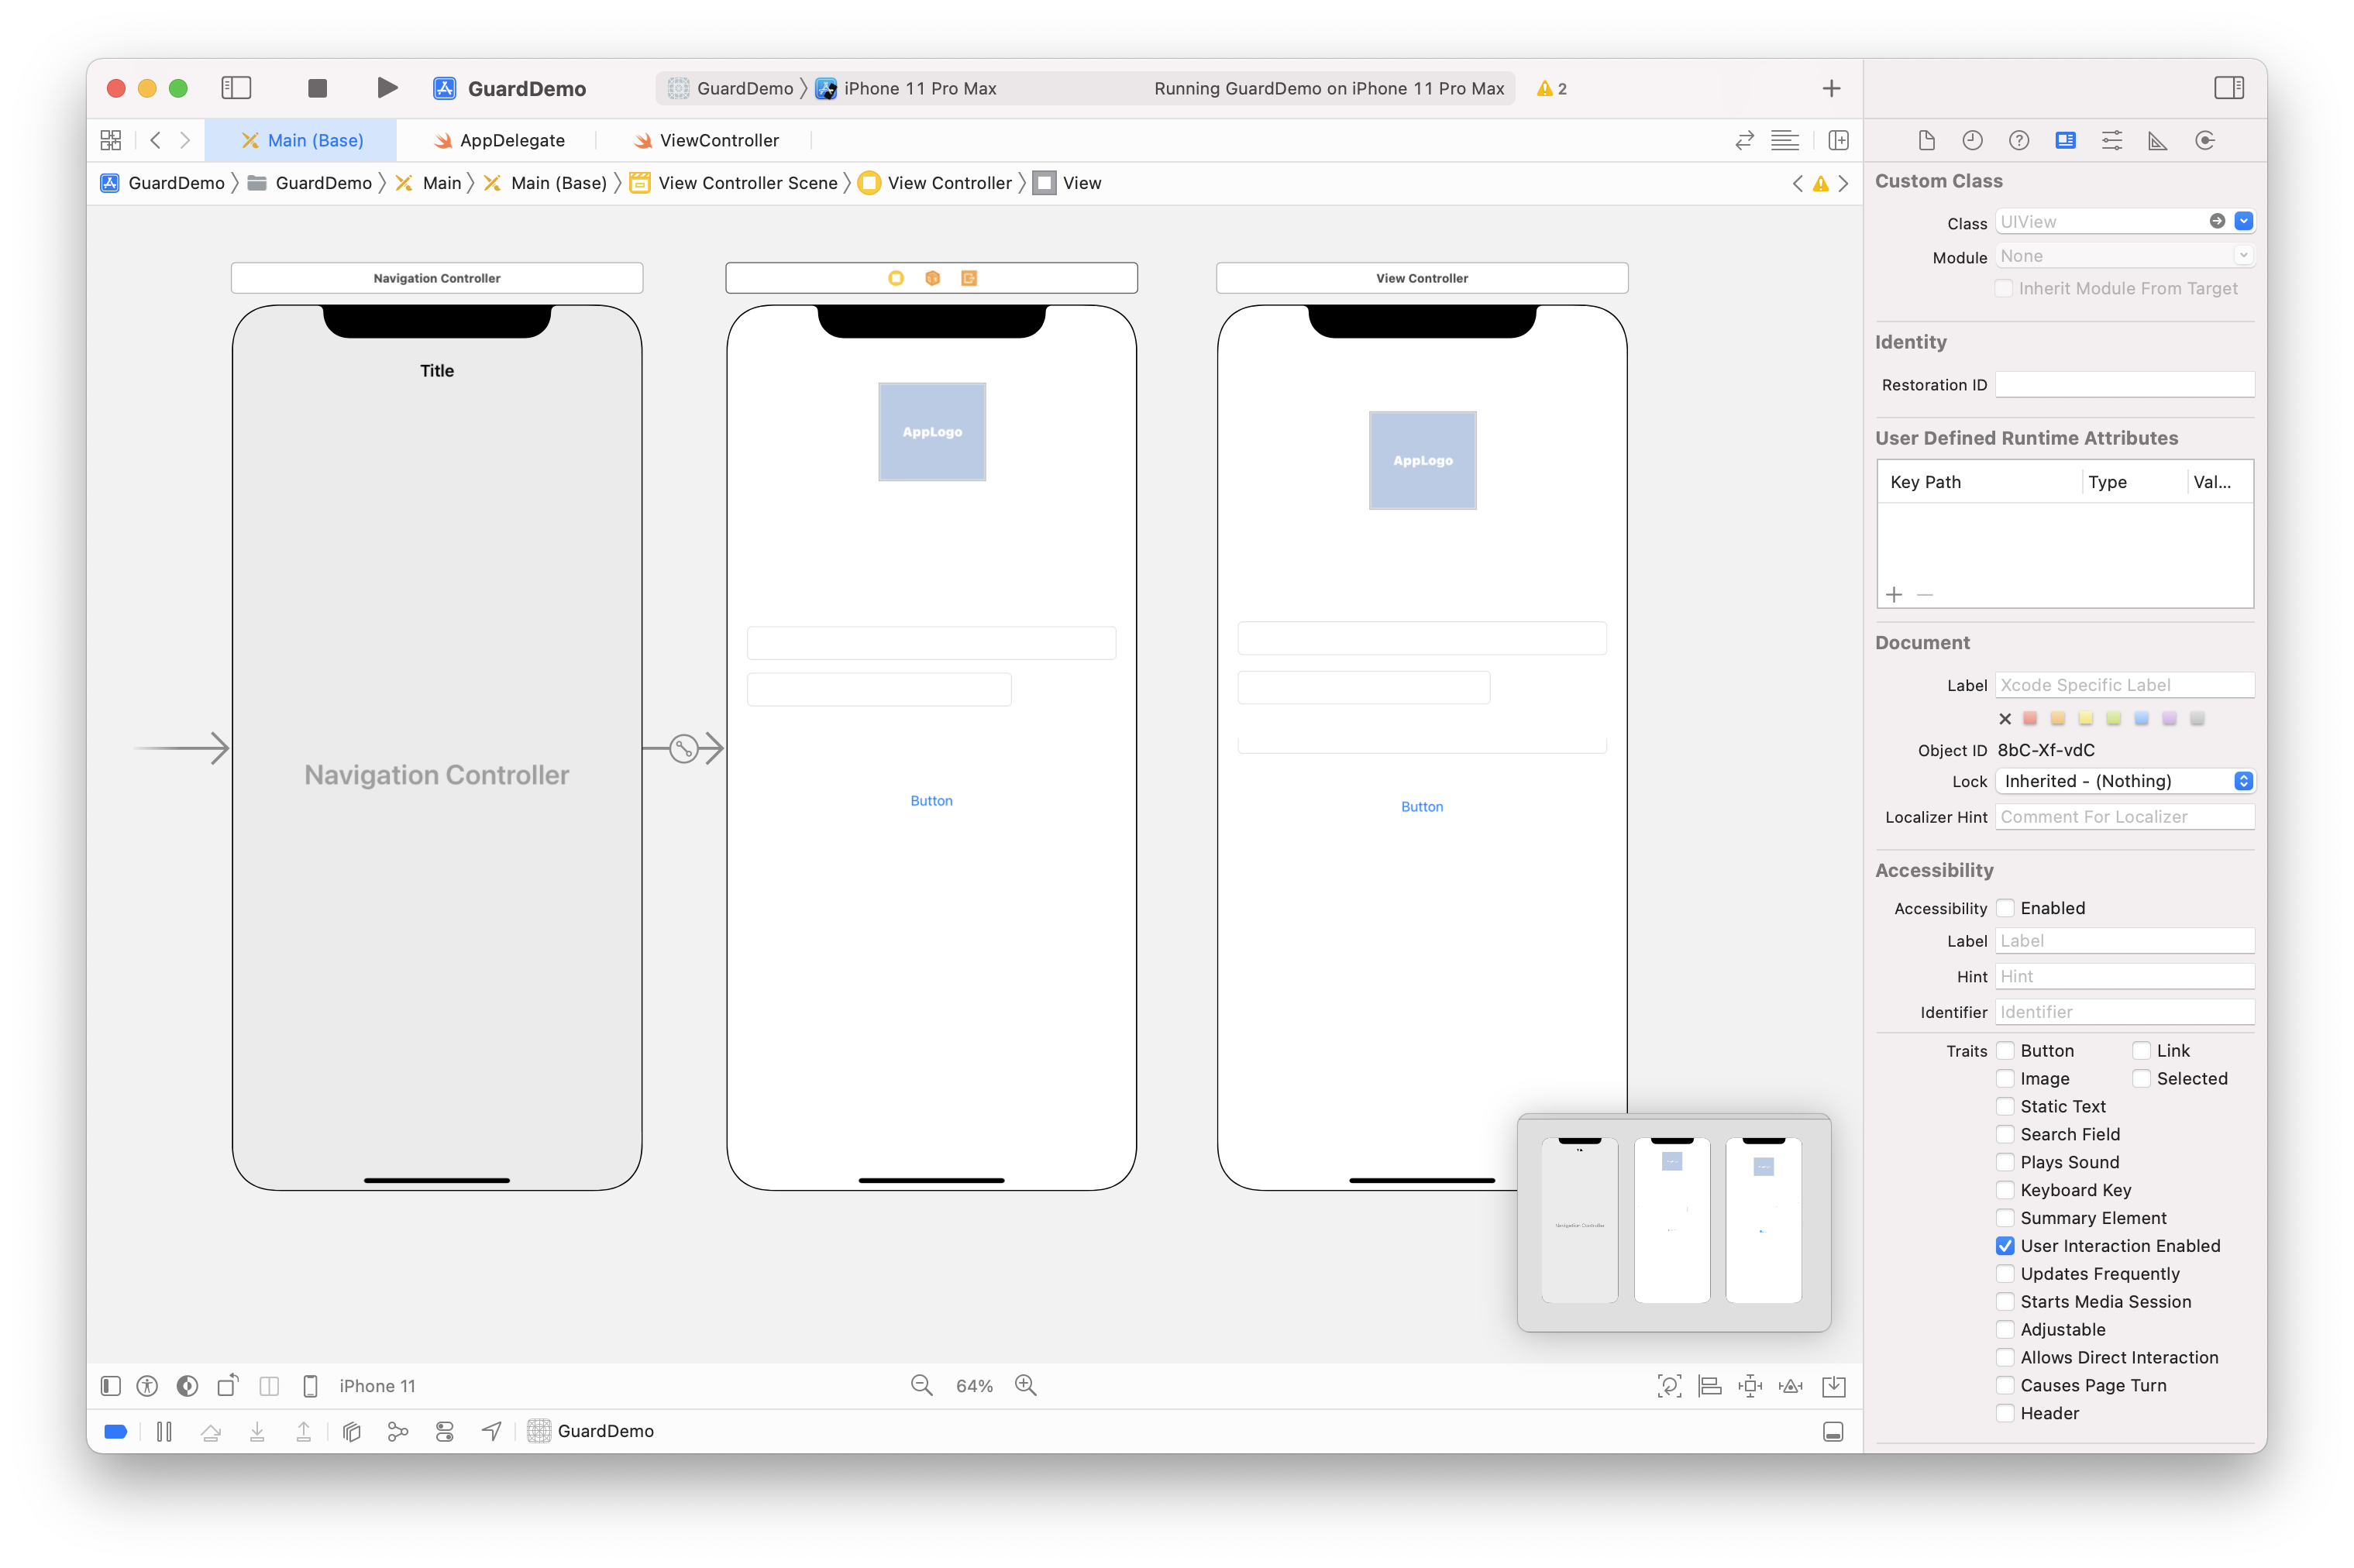Image resolution: width=2354 pixels, height=1568 pixels.
Task: Open the Size inspector ruler icon
Action: coord(2158,140)
